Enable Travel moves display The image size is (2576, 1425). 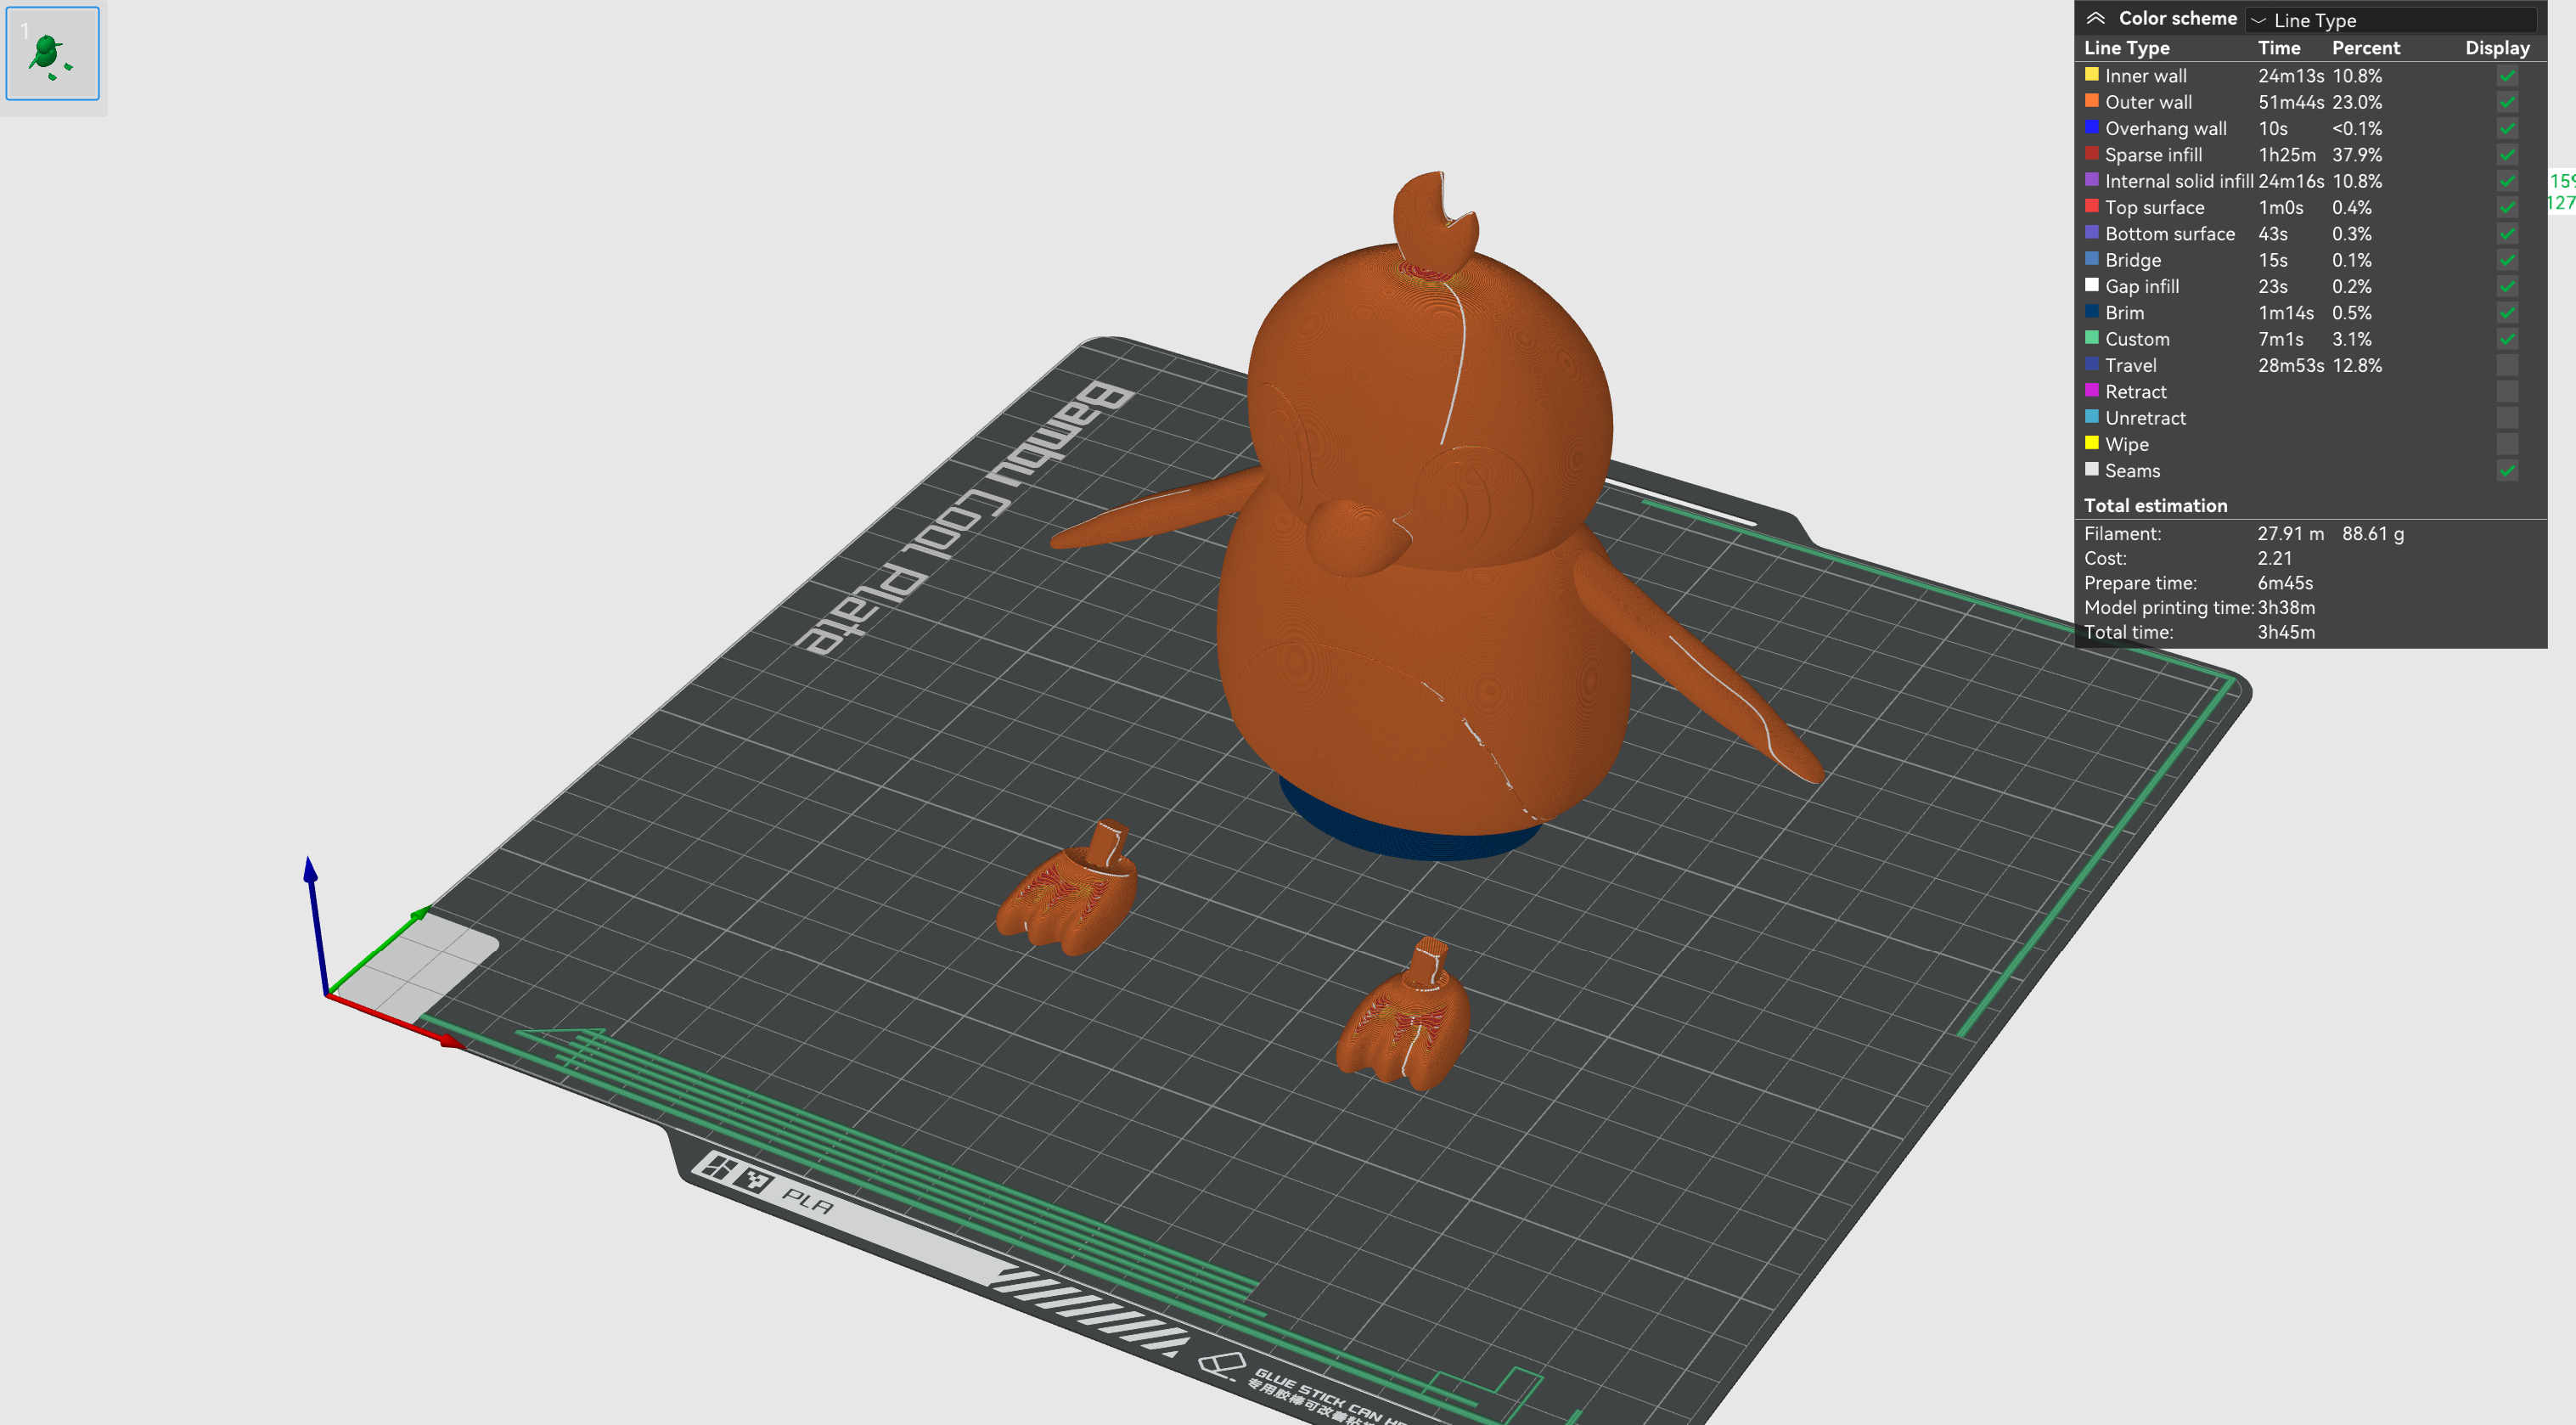(x=2507, y=366)
